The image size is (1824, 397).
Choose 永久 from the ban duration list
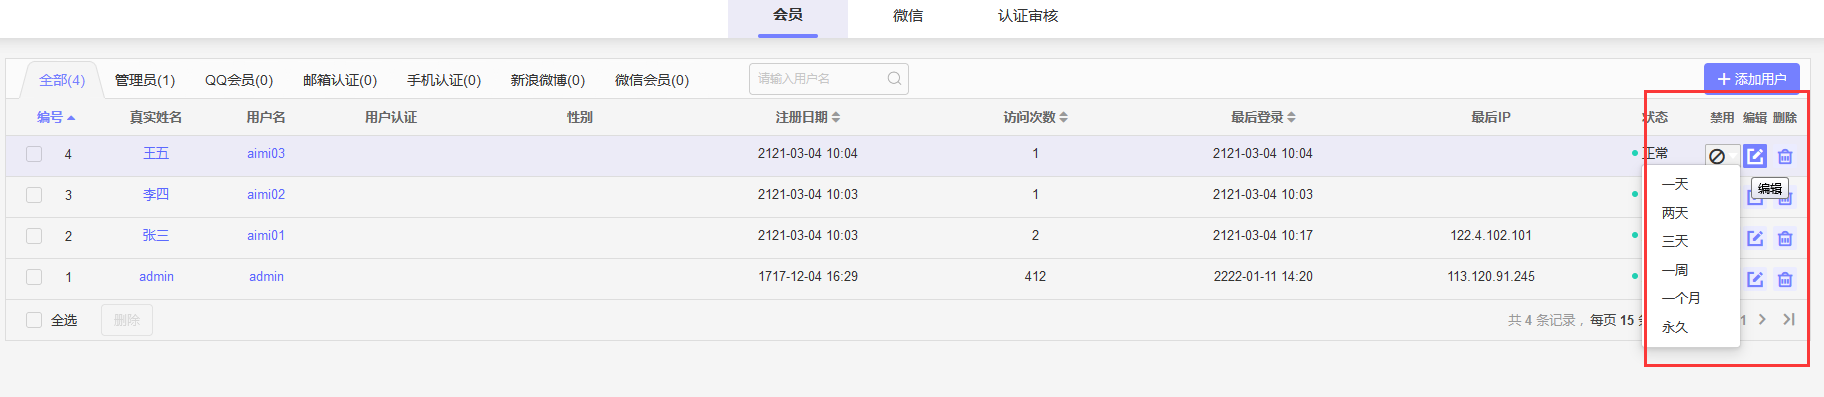[x=1675, y=327]
